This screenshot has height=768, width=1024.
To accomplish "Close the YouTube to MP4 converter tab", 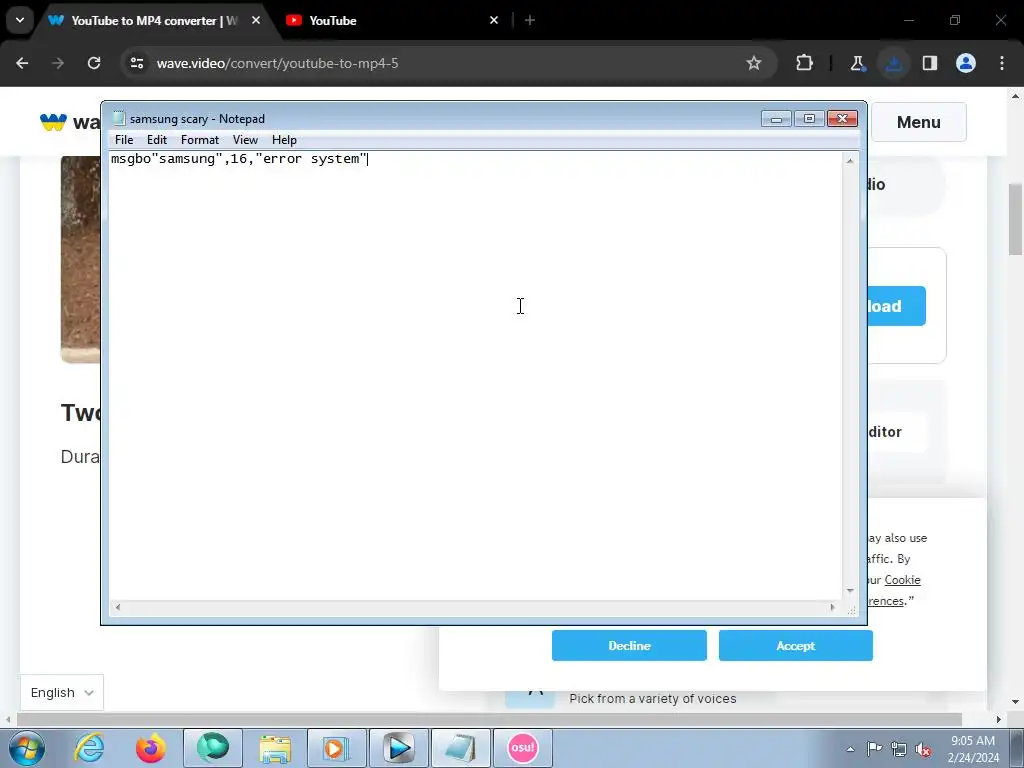I will tap(256, 20).
